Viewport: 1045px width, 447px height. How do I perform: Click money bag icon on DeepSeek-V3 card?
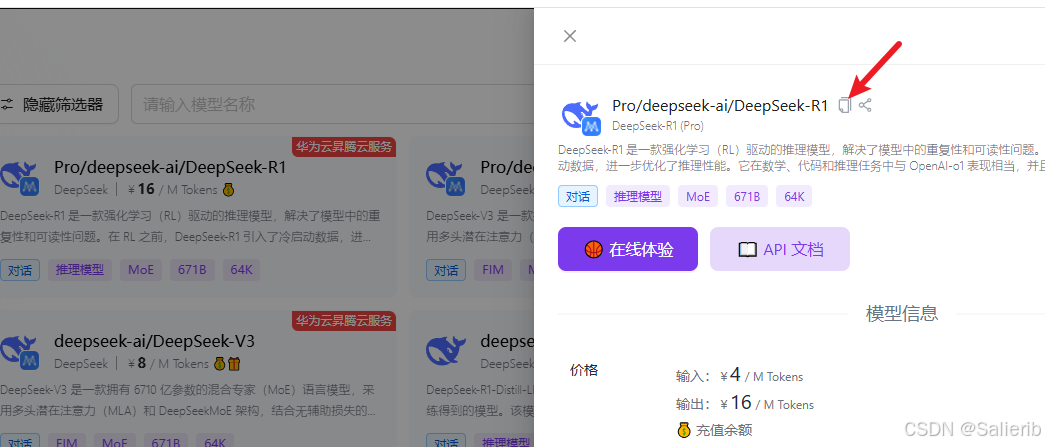(220, 364)
